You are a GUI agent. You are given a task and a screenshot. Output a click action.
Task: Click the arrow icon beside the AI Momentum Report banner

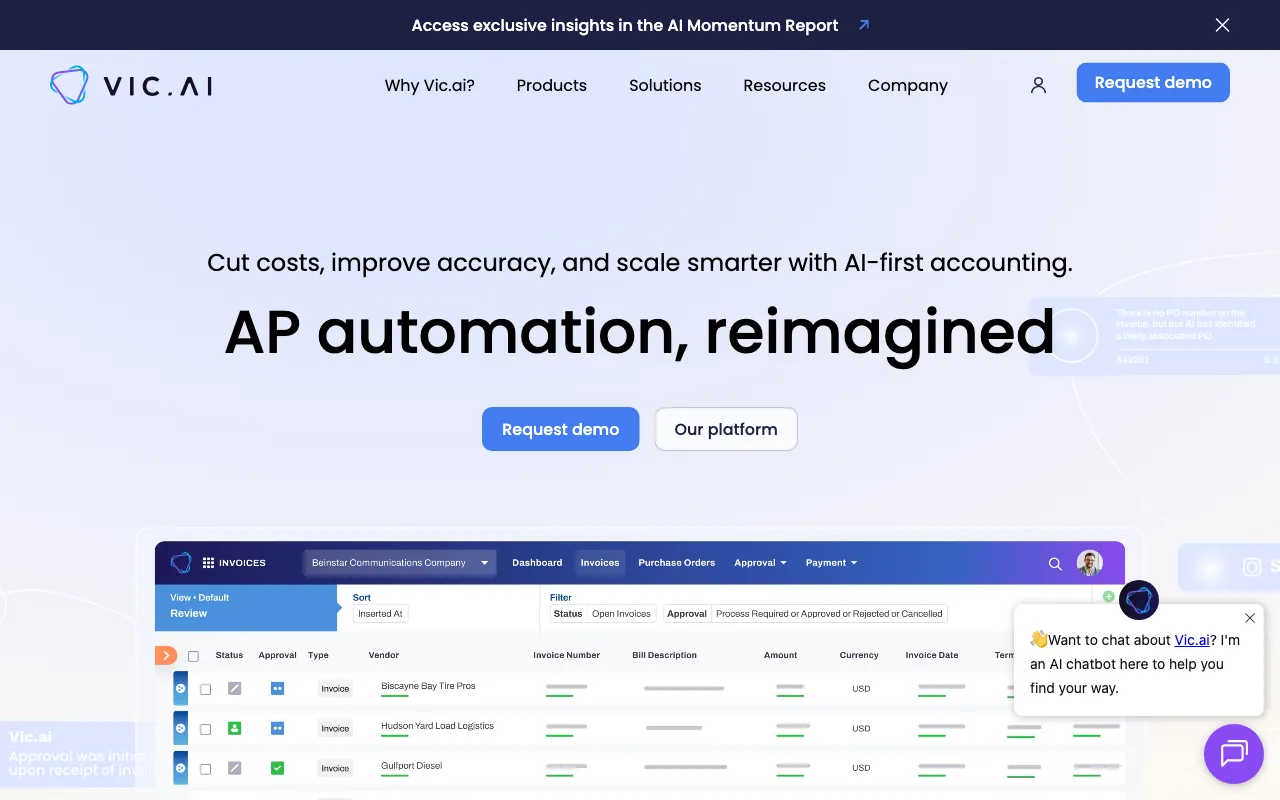pos(864,25)
